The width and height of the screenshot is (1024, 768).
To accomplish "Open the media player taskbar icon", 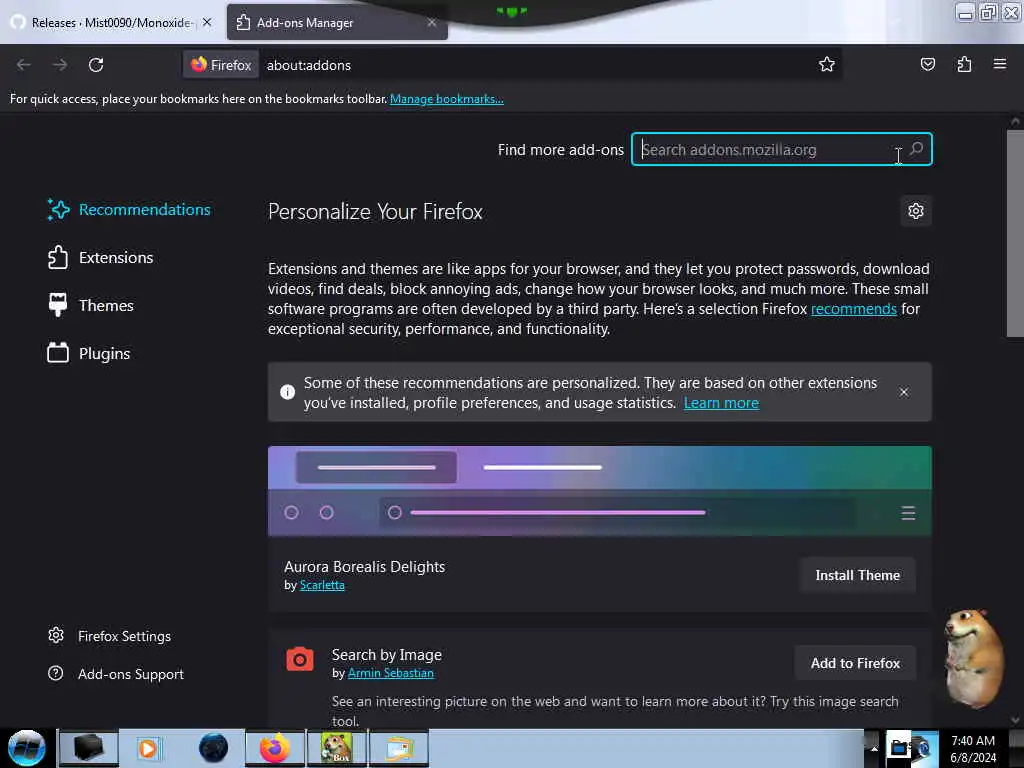I will coord(149,748).
